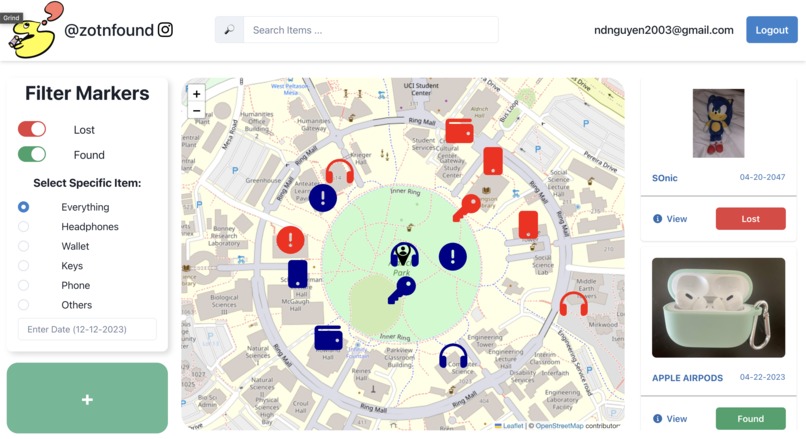Viewport: 806px width, 439px height.
Task: Toggle the Lost markers switch
Action: 32,129
